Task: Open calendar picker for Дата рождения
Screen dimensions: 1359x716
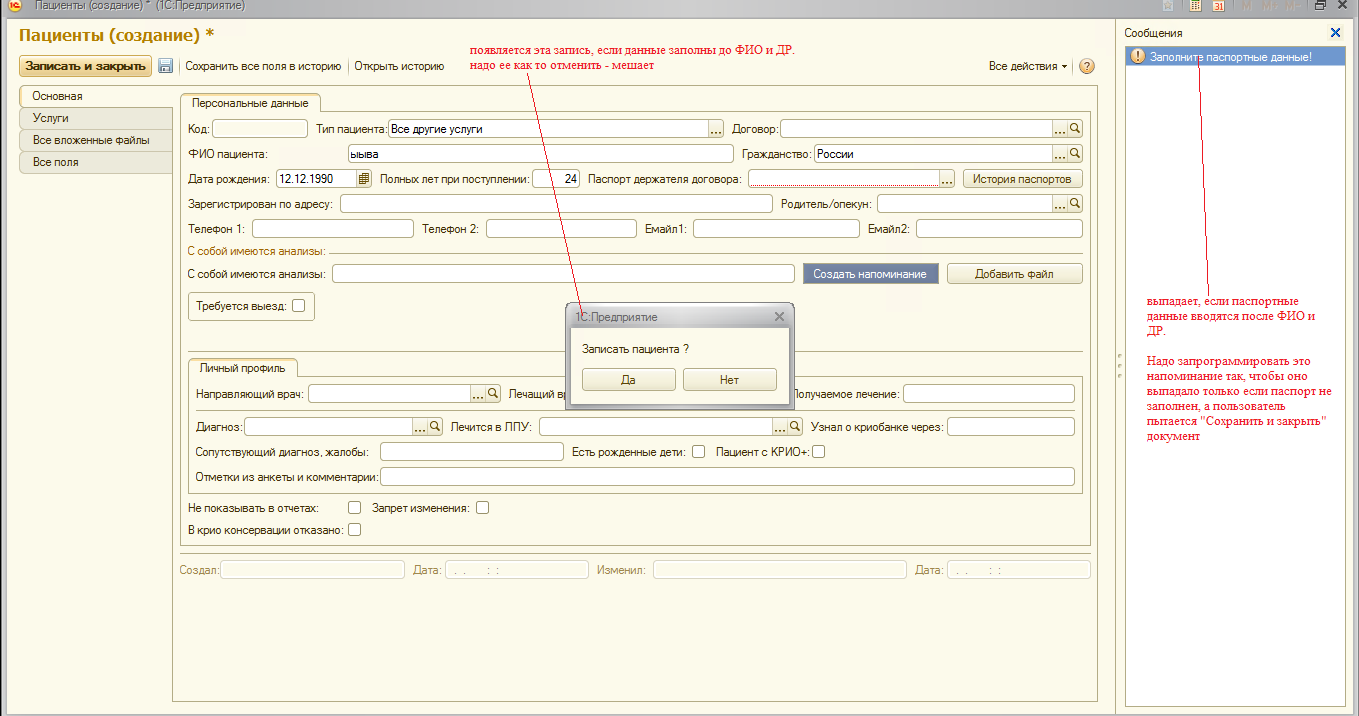Action: click(364, 179)
